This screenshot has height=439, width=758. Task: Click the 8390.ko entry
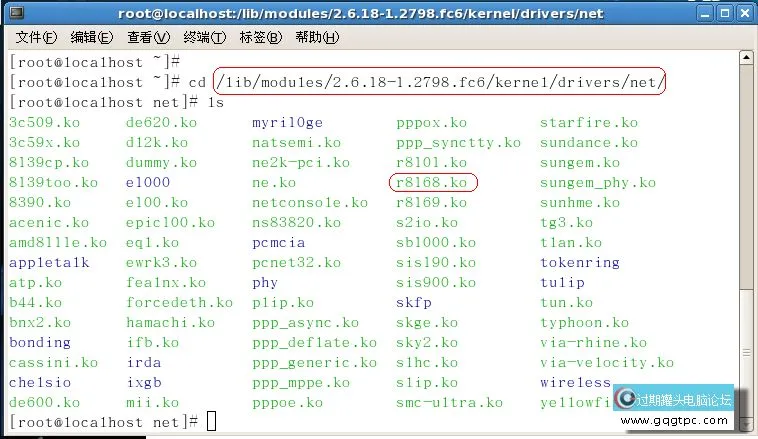[x=40, y=203]
